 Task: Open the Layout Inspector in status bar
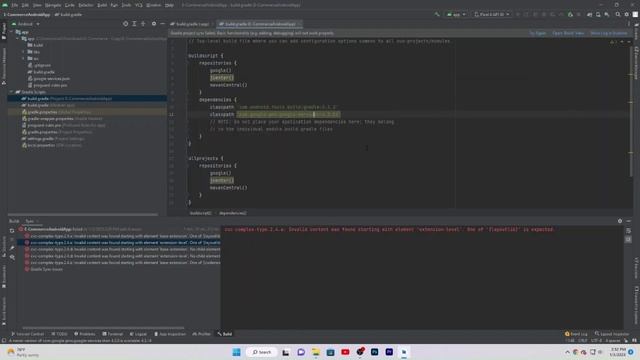click(x=612, y=334)
